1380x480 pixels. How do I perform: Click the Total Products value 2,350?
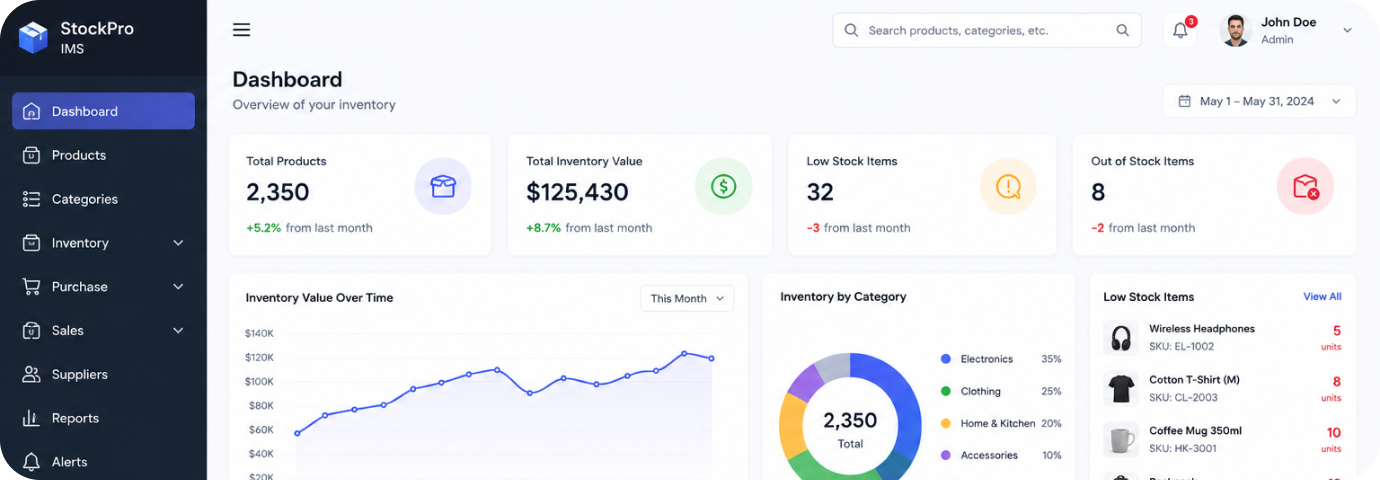(x=278, y=192)
